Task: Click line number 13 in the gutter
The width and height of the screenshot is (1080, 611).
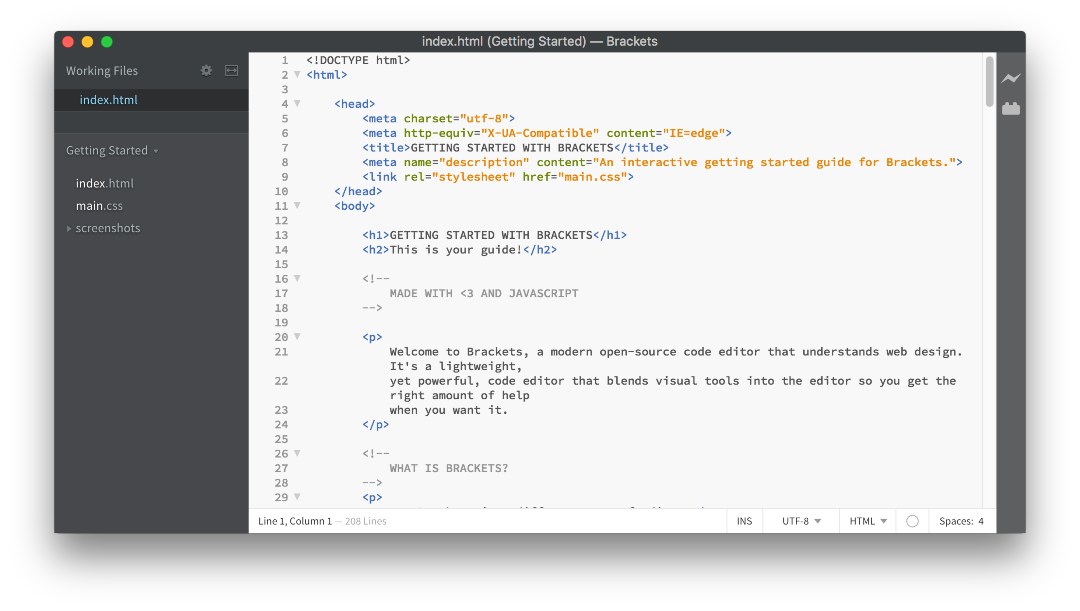Action: [x=281, y=235]
